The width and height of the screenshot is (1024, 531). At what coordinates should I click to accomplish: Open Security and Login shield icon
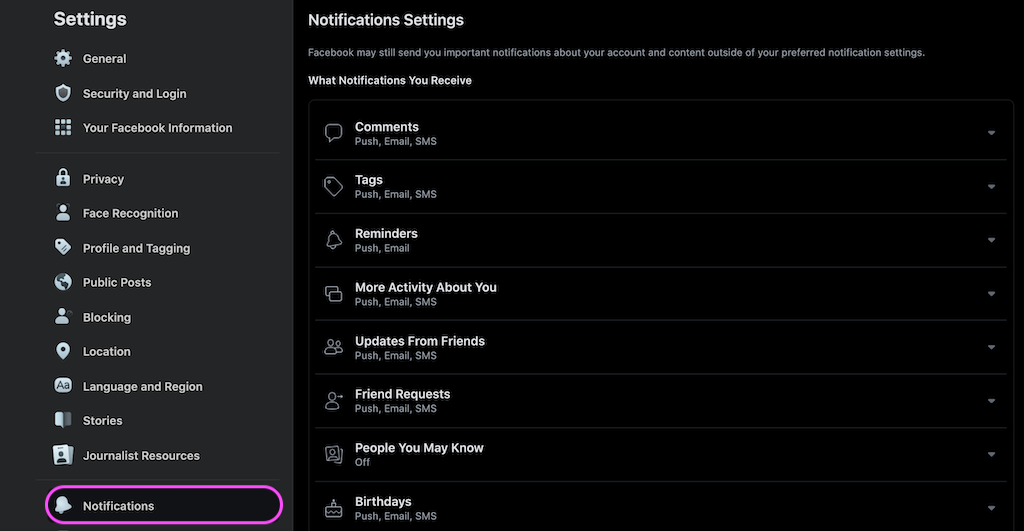pos(63,93)
